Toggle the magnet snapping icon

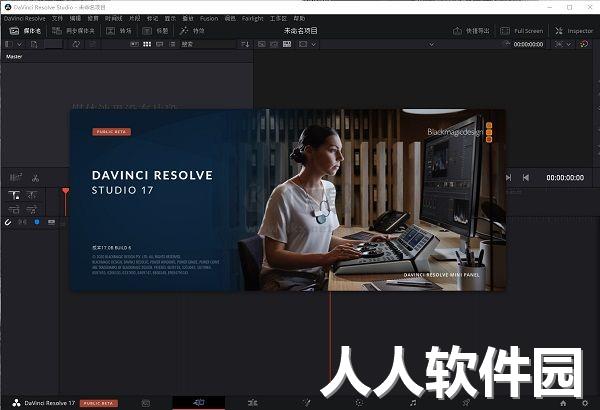[x=8, y=222]
